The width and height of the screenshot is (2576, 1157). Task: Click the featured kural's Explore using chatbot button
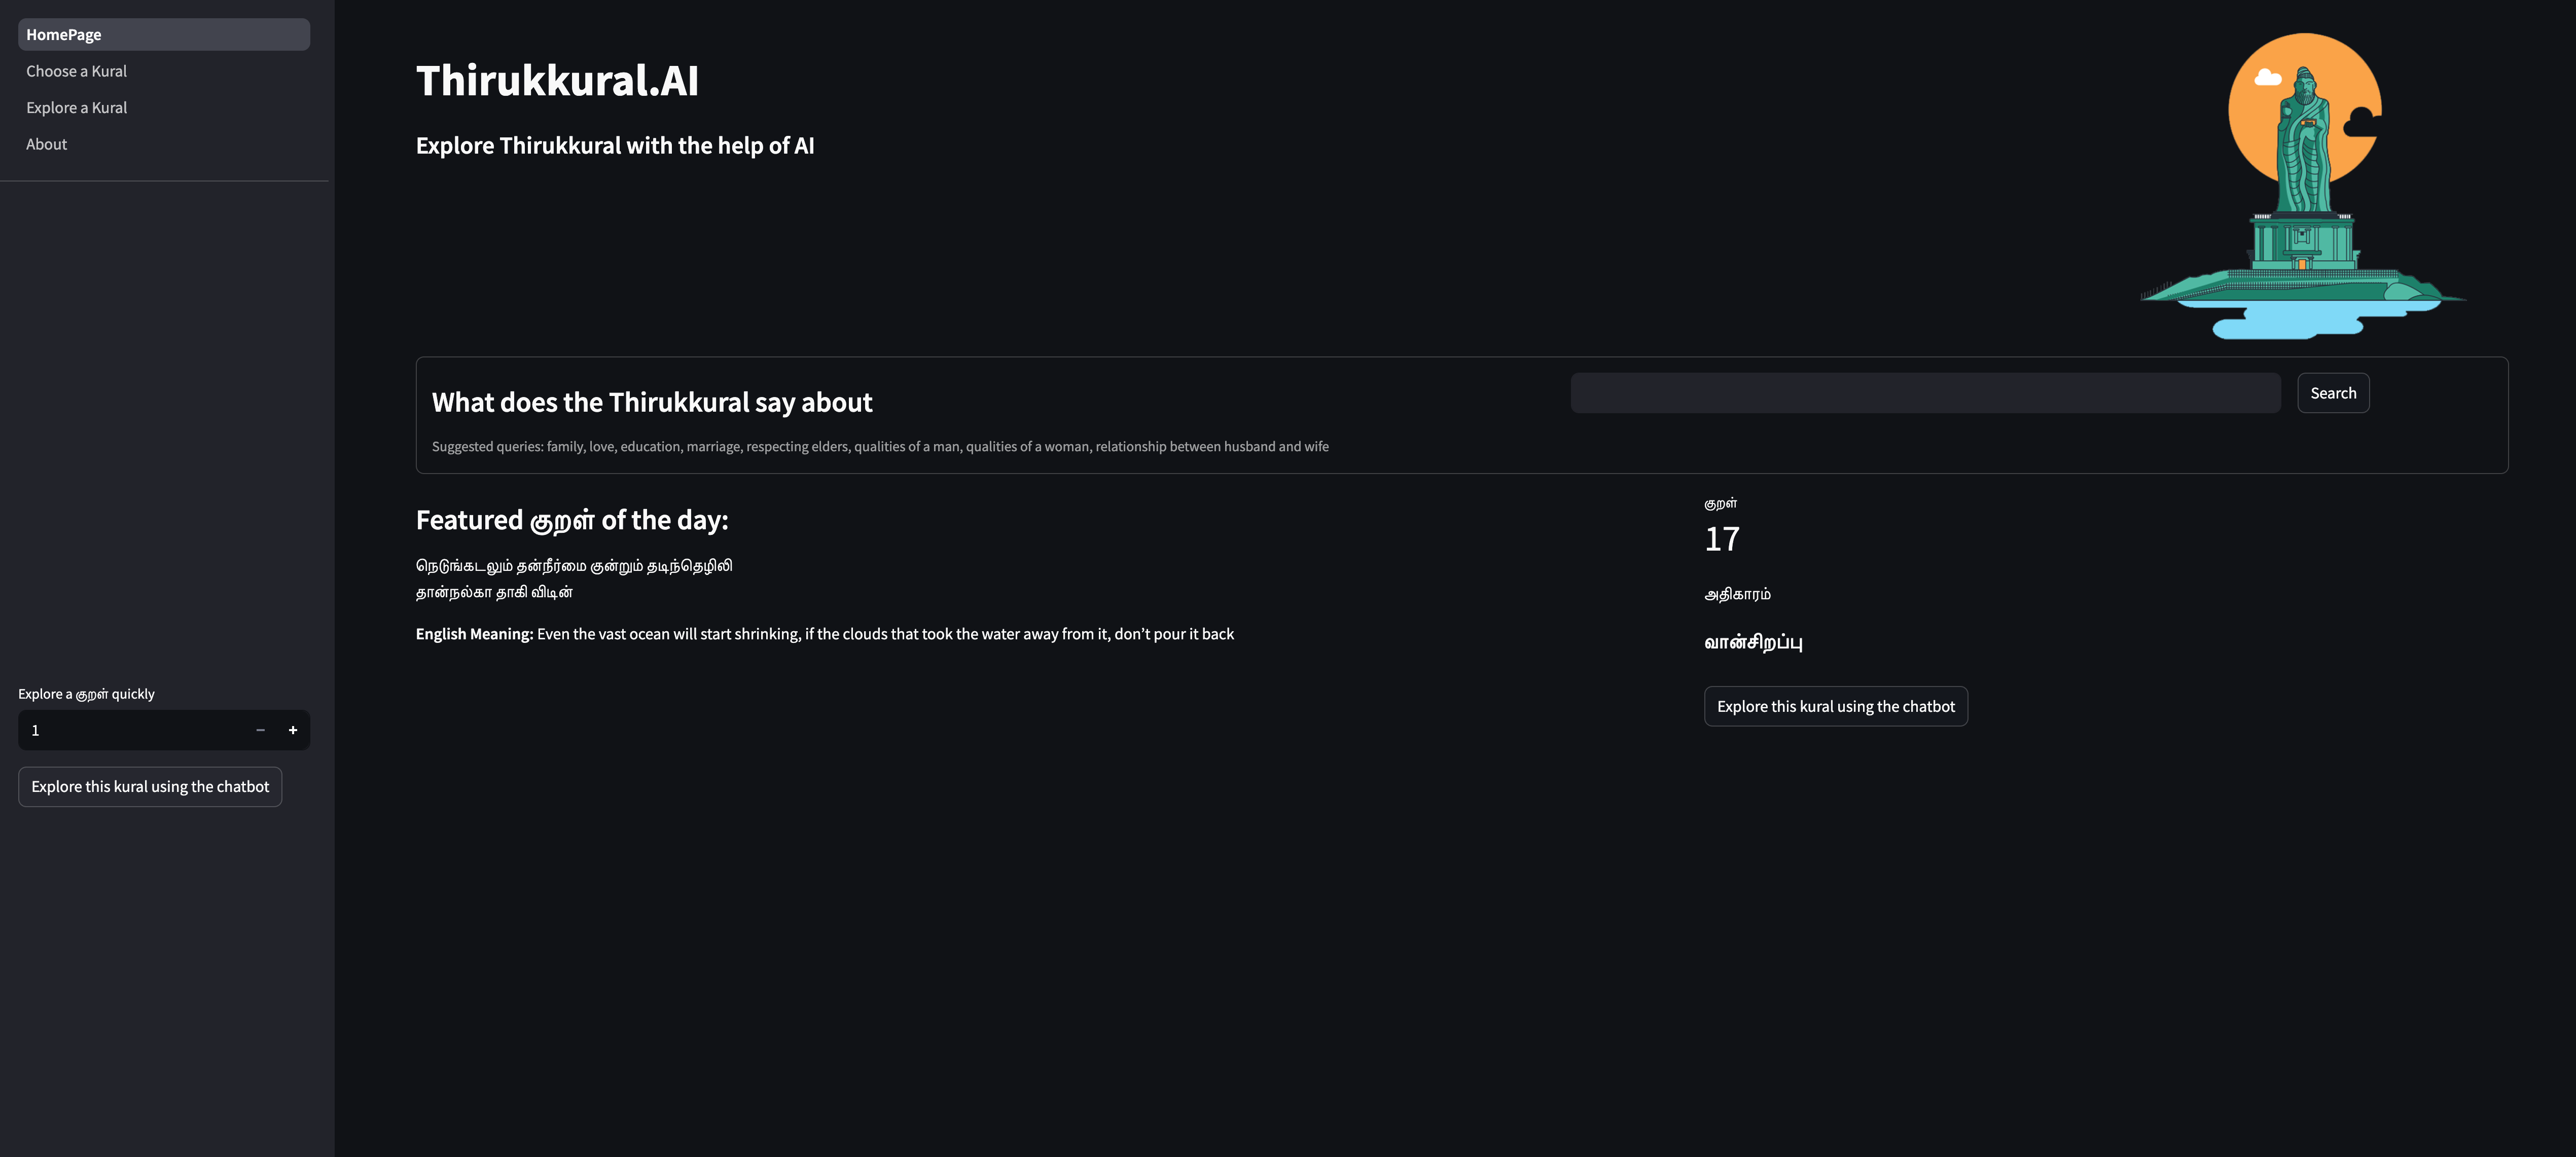[1836, 706]
